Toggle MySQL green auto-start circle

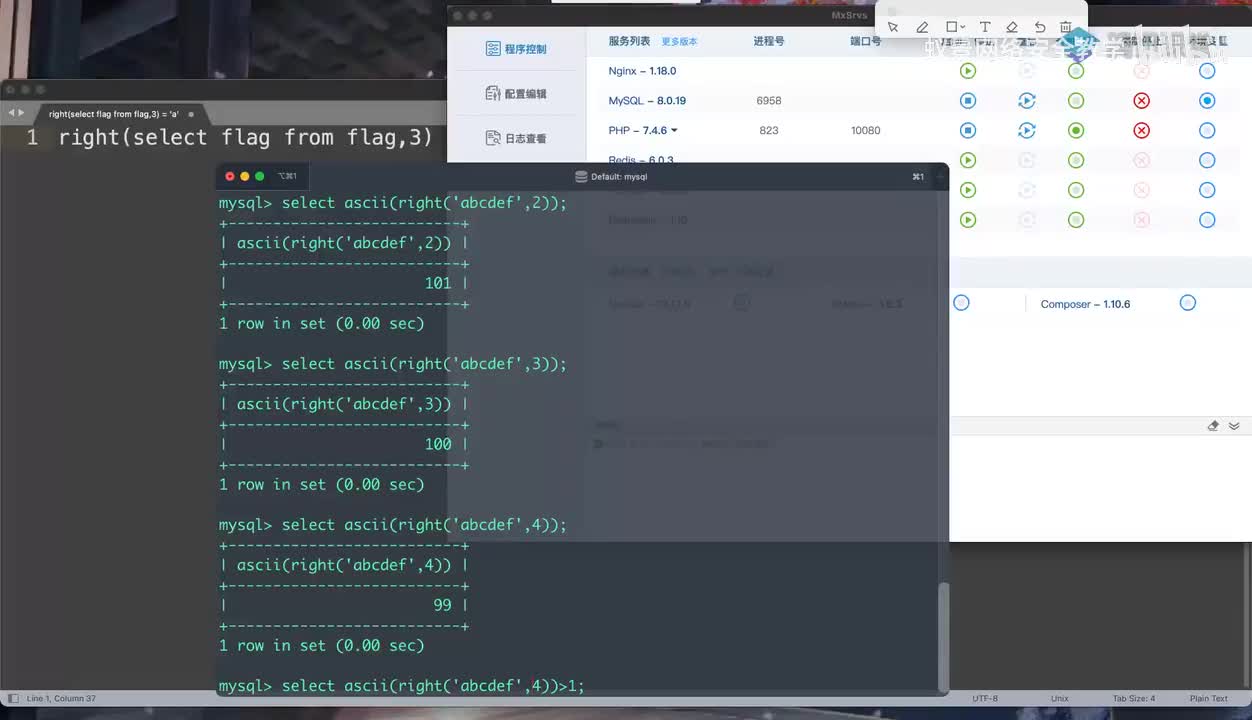(x=1076, y=101)
